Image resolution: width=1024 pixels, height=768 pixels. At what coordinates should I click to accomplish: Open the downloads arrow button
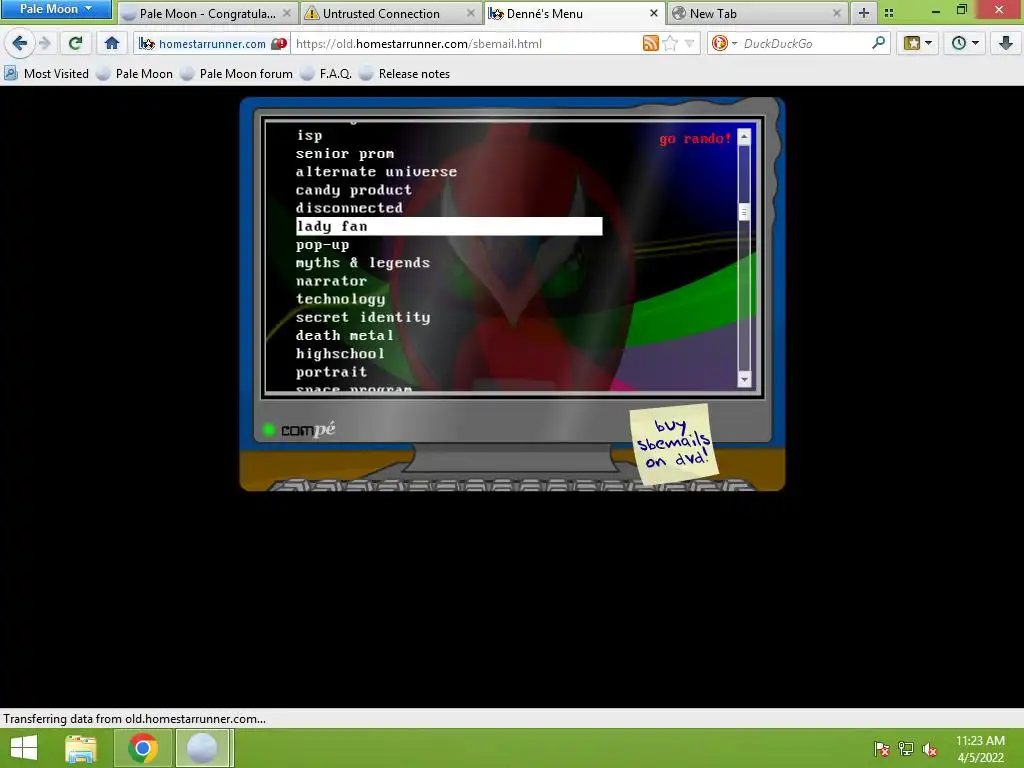coord(1005,44)
